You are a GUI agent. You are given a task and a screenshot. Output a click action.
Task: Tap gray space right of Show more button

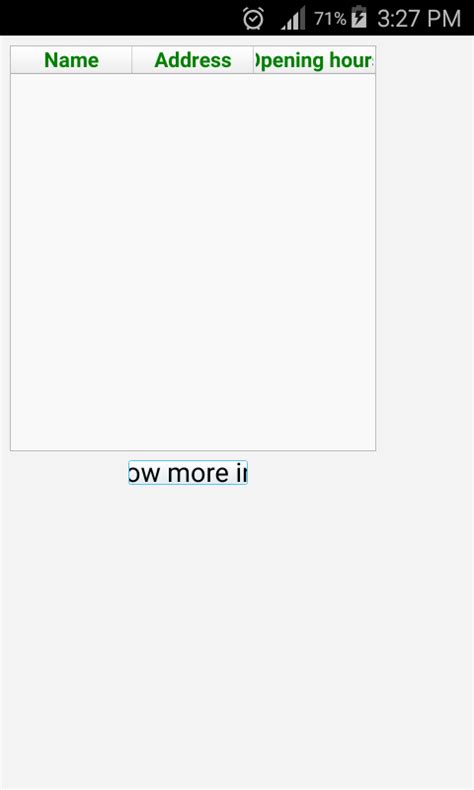360,473
